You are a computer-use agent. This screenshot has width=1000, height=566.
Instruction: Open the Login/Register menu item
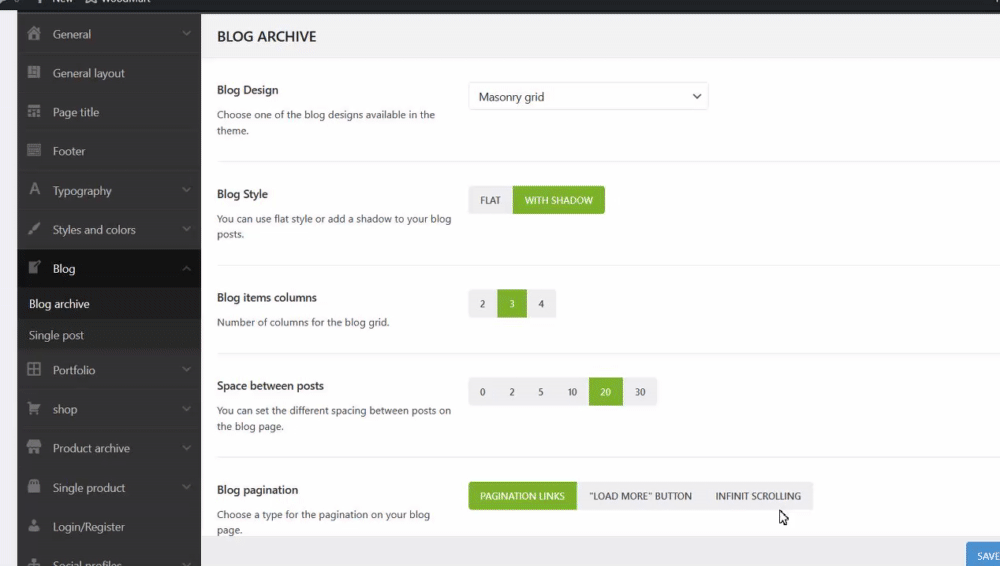tap(109, 526)
